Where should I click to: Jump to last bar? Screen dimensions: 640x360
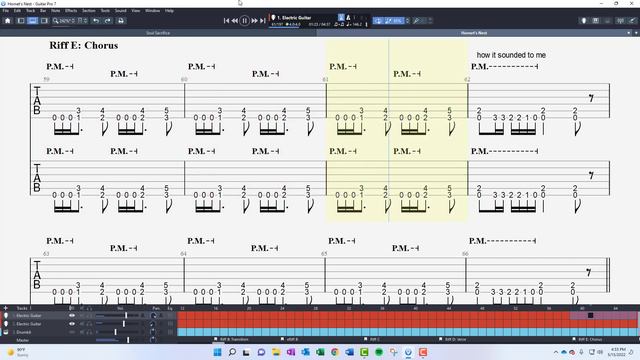coord(262,21)
